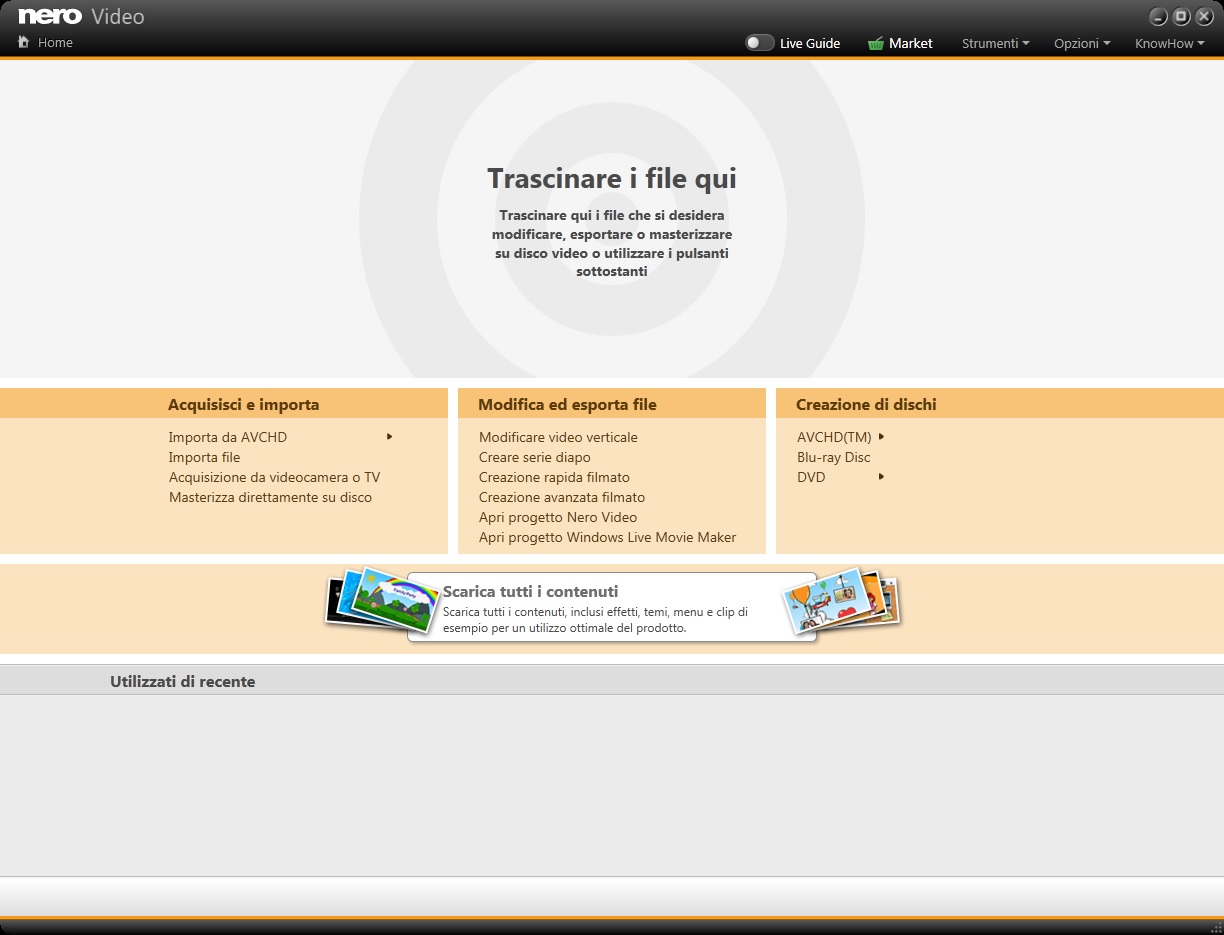1224x935 pixels.
Task: Expand the DVD submenu arrow
Action: pos(882,476)
